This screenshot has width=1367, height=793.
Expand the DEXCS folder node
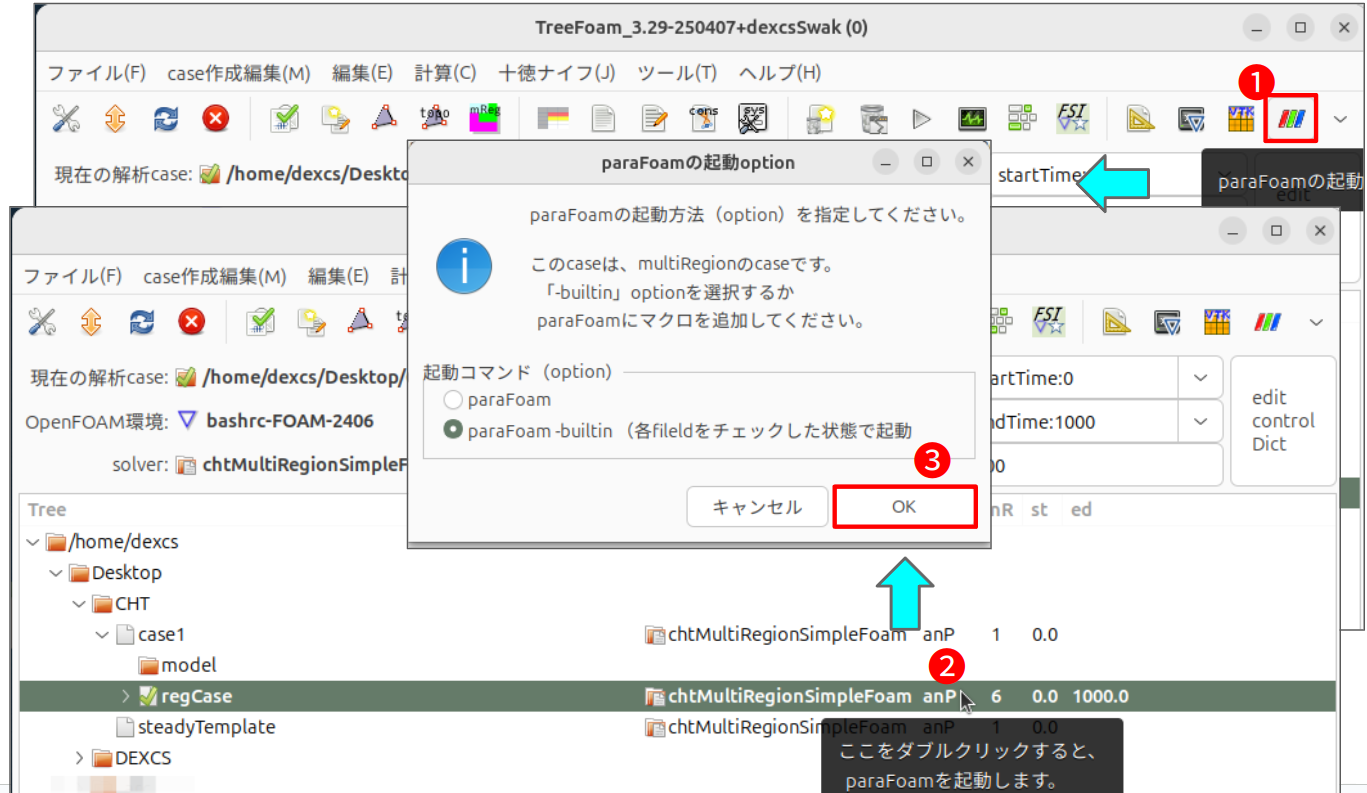point(79,758)
